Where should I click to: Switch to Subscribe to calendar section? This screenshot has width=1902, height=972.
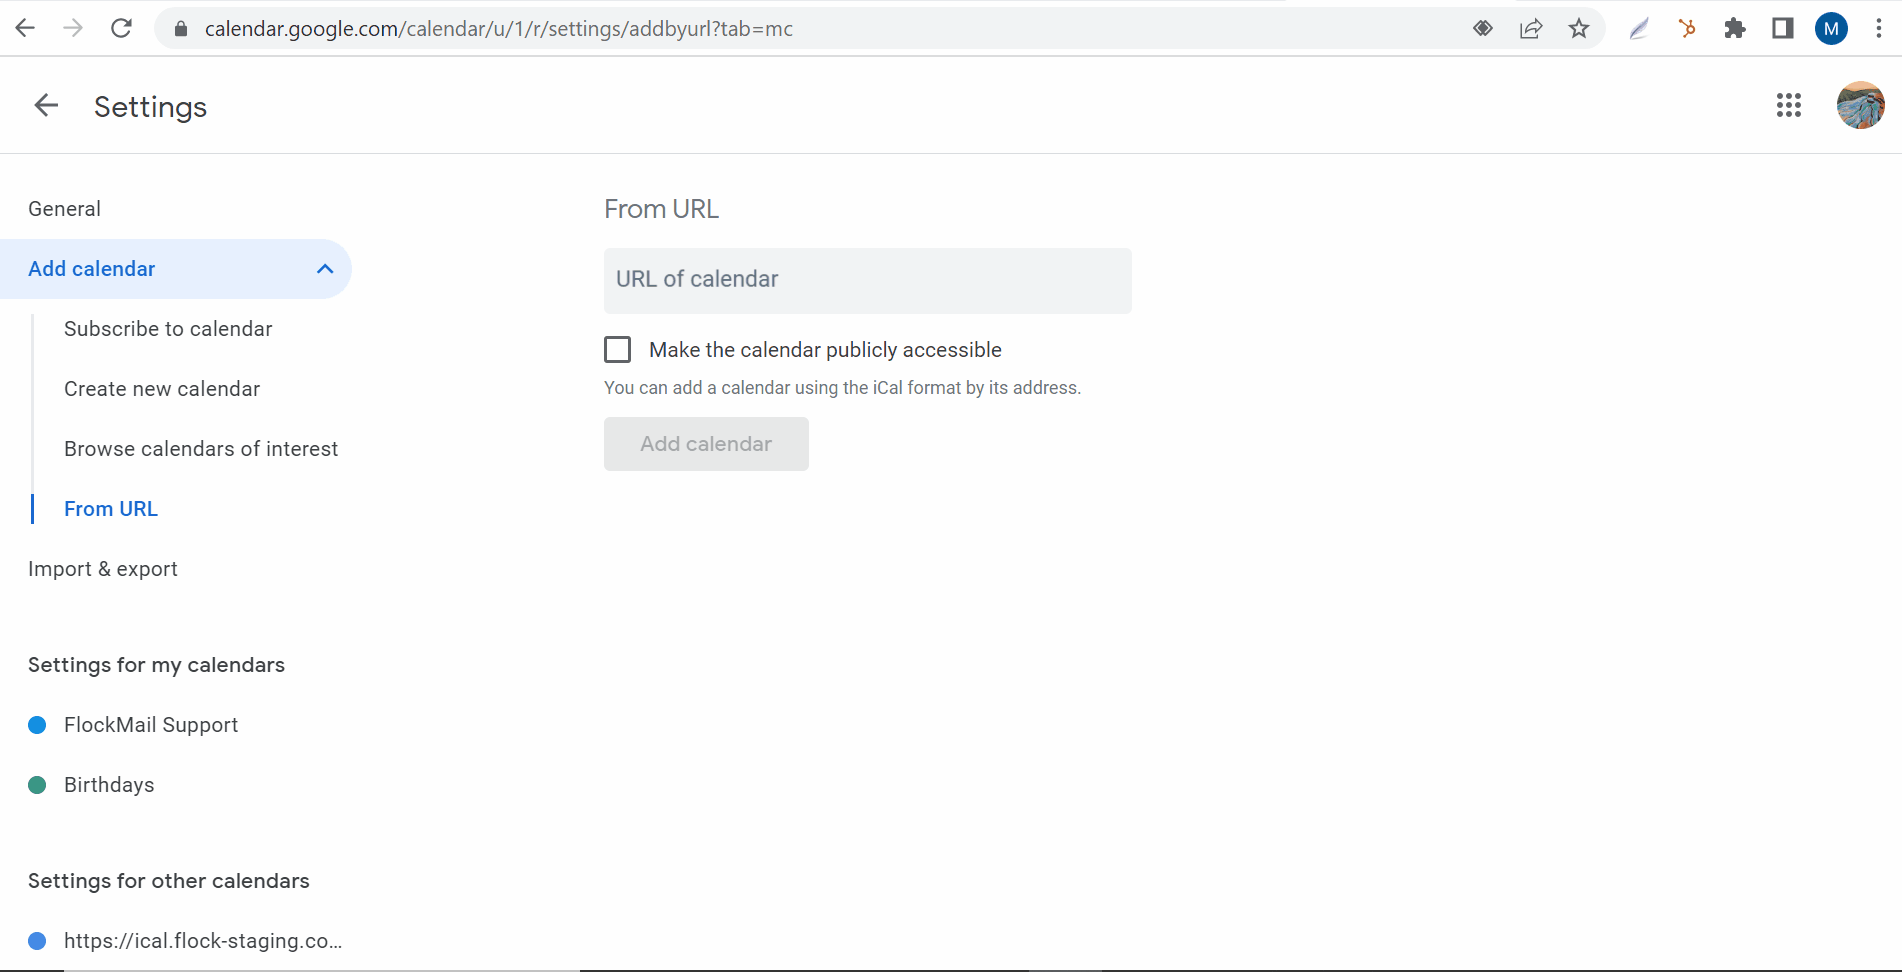coord(168,328)
